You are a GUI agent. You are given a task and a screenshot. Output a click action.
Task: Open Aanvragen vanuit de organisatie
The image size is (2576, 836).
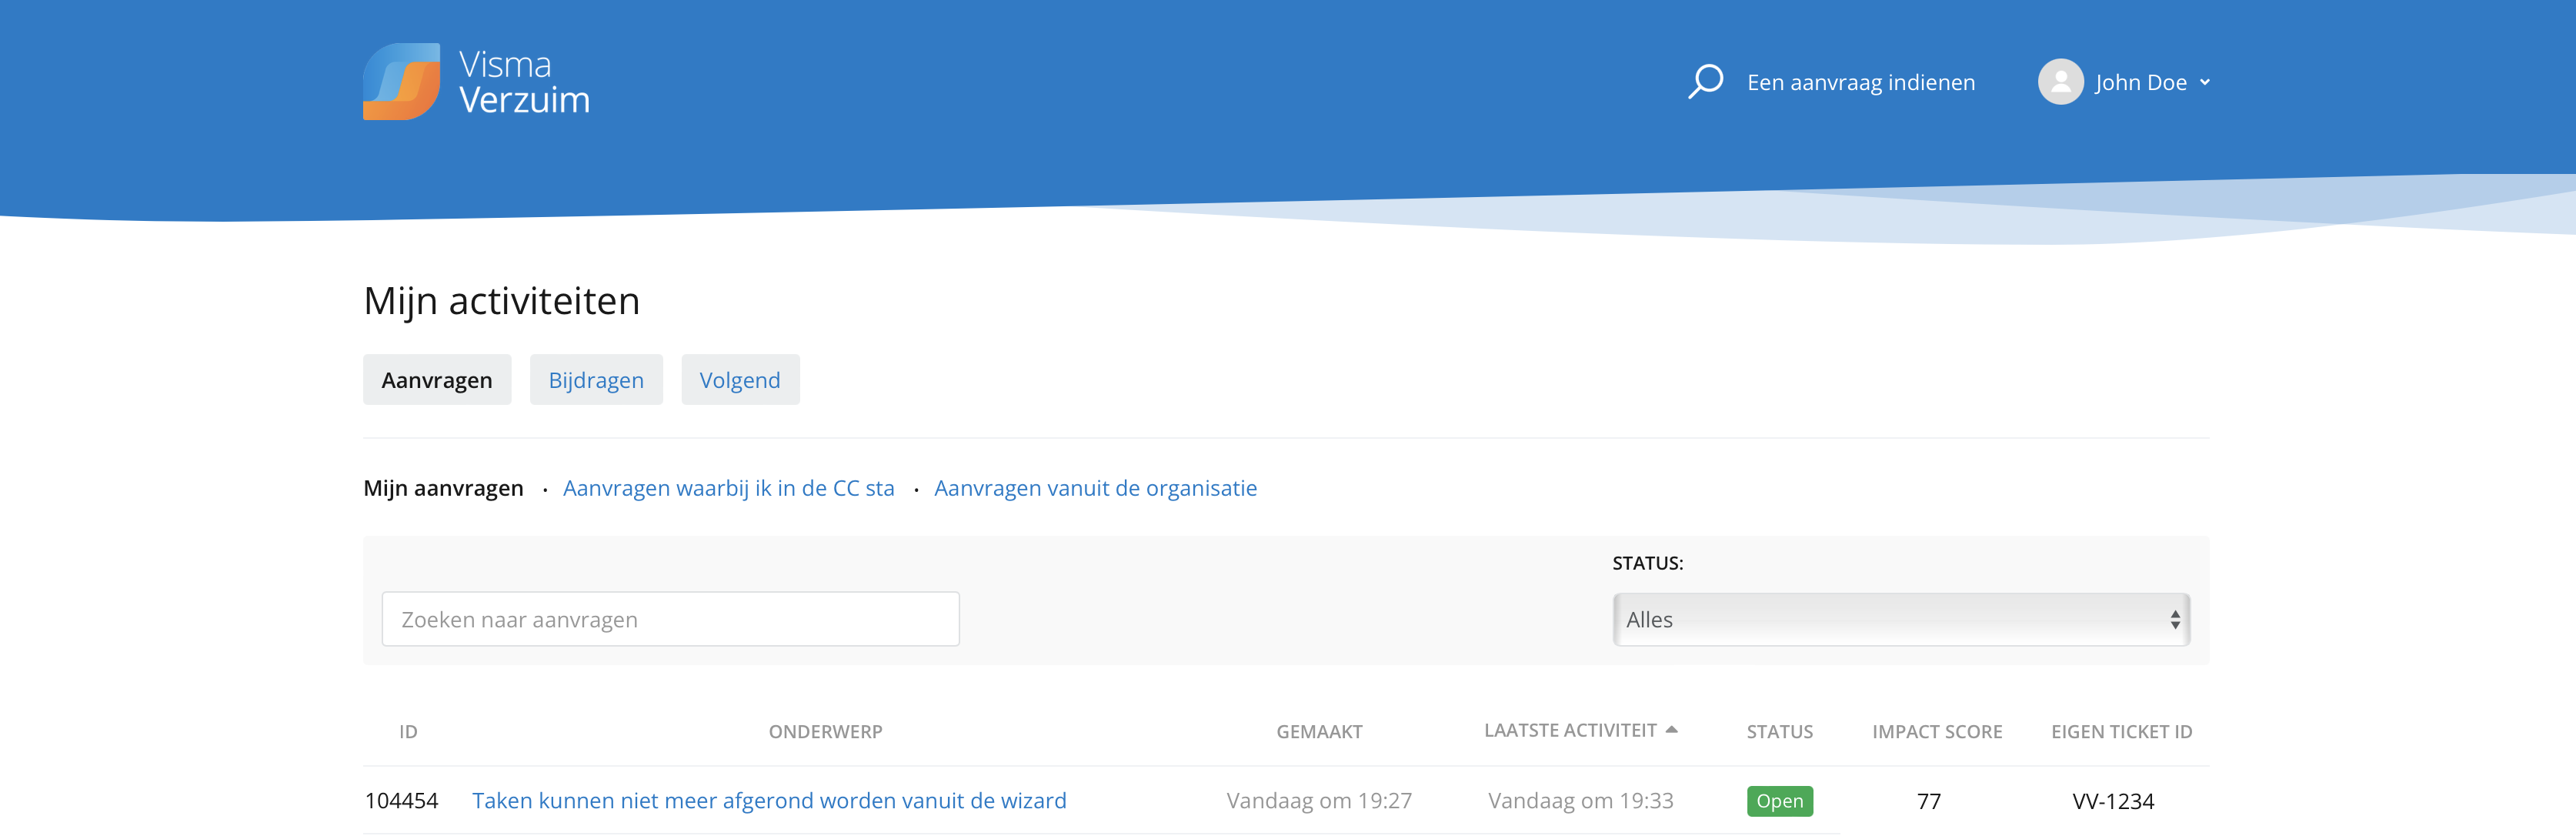[1095, 488]
